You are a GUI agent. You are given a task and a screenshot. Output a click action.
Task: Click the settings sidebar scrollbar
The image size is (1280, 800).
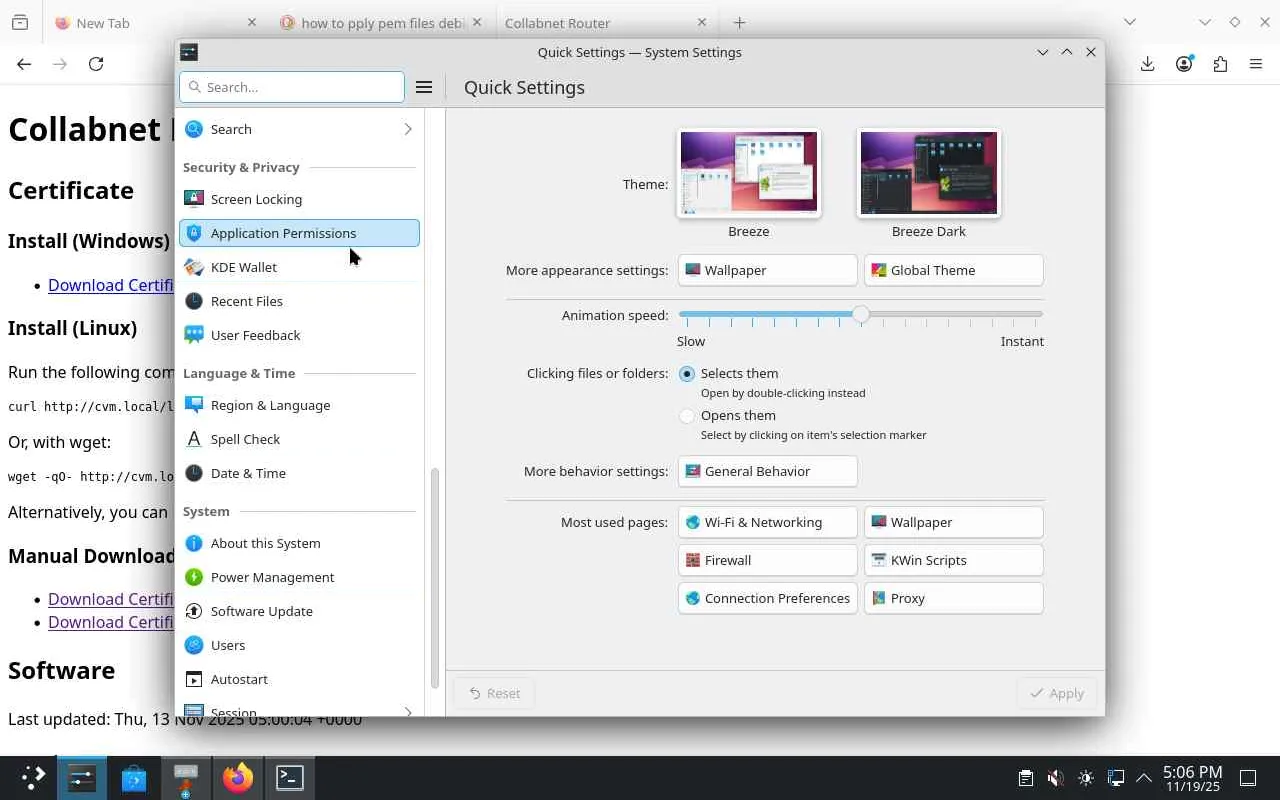pyautogui.click(x=435, y=578)
